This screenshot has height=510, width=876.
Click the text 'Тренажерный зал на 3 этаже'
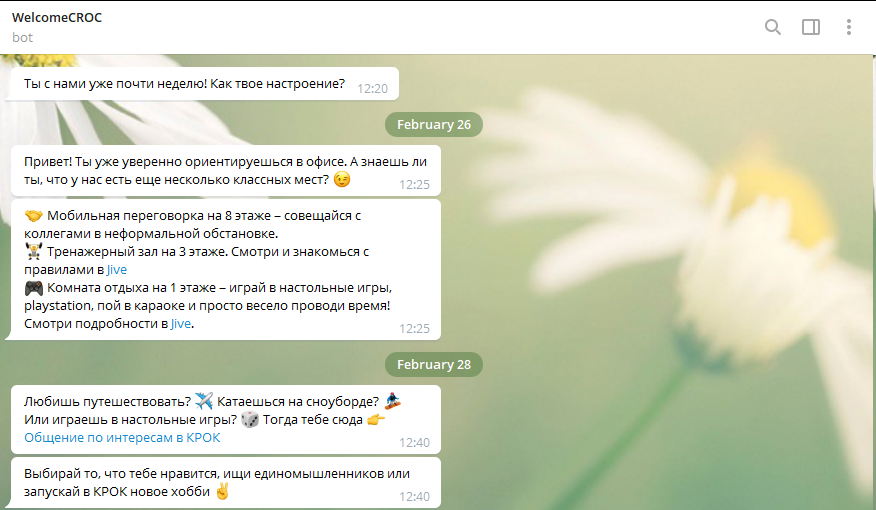[137, 251]
